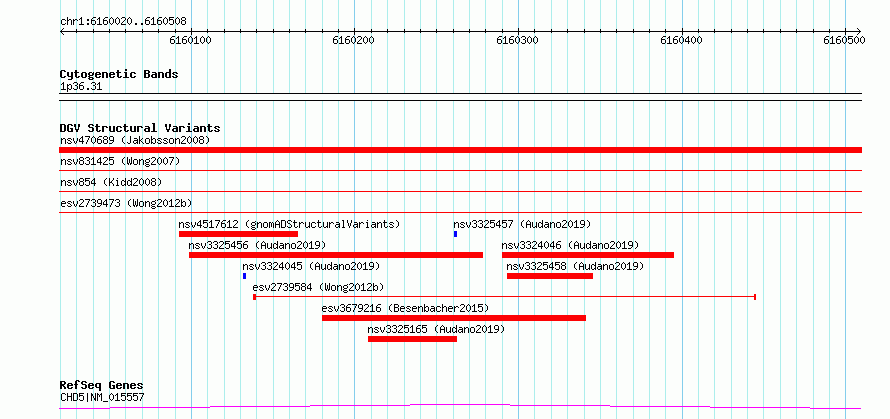
Task: Click ruler tick label 6160500
Action: click(845, 40)
